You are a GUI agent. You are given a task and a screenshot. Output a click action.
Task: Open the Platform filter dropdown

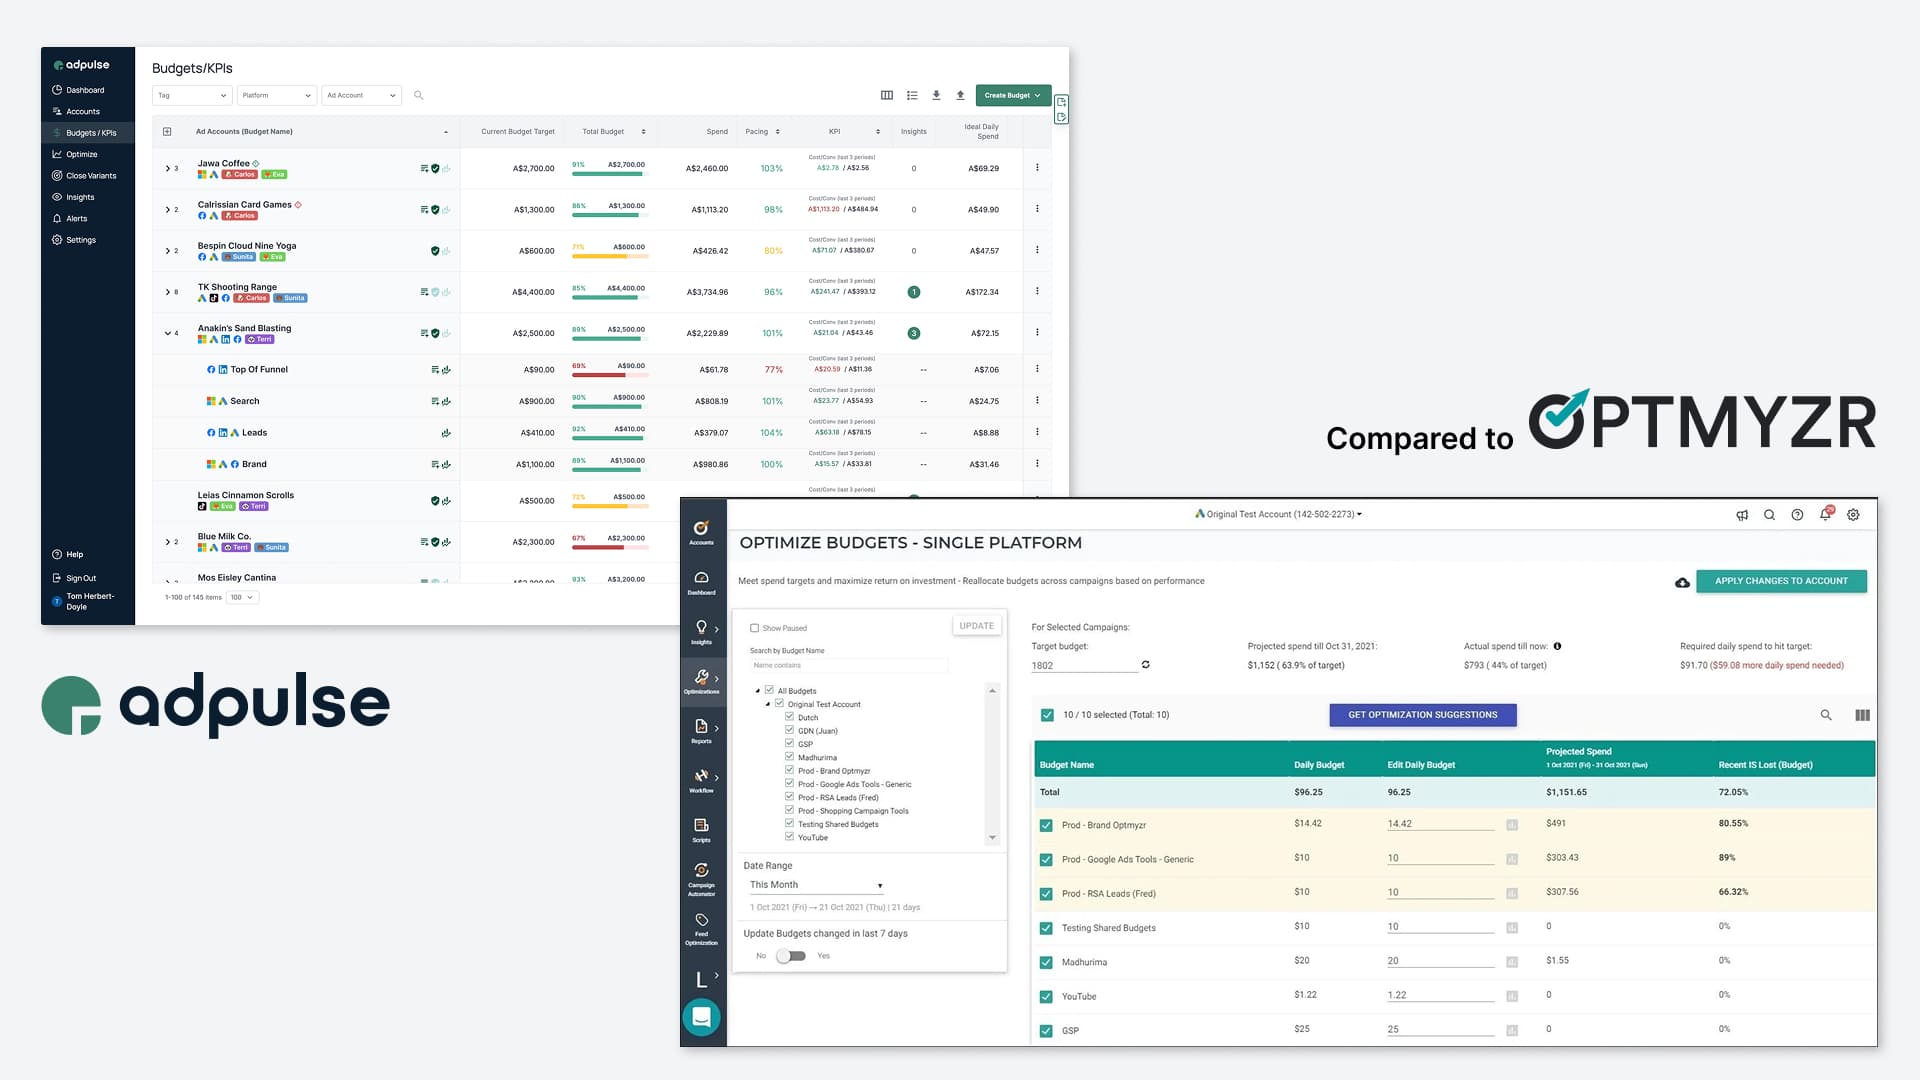[277, 96]
